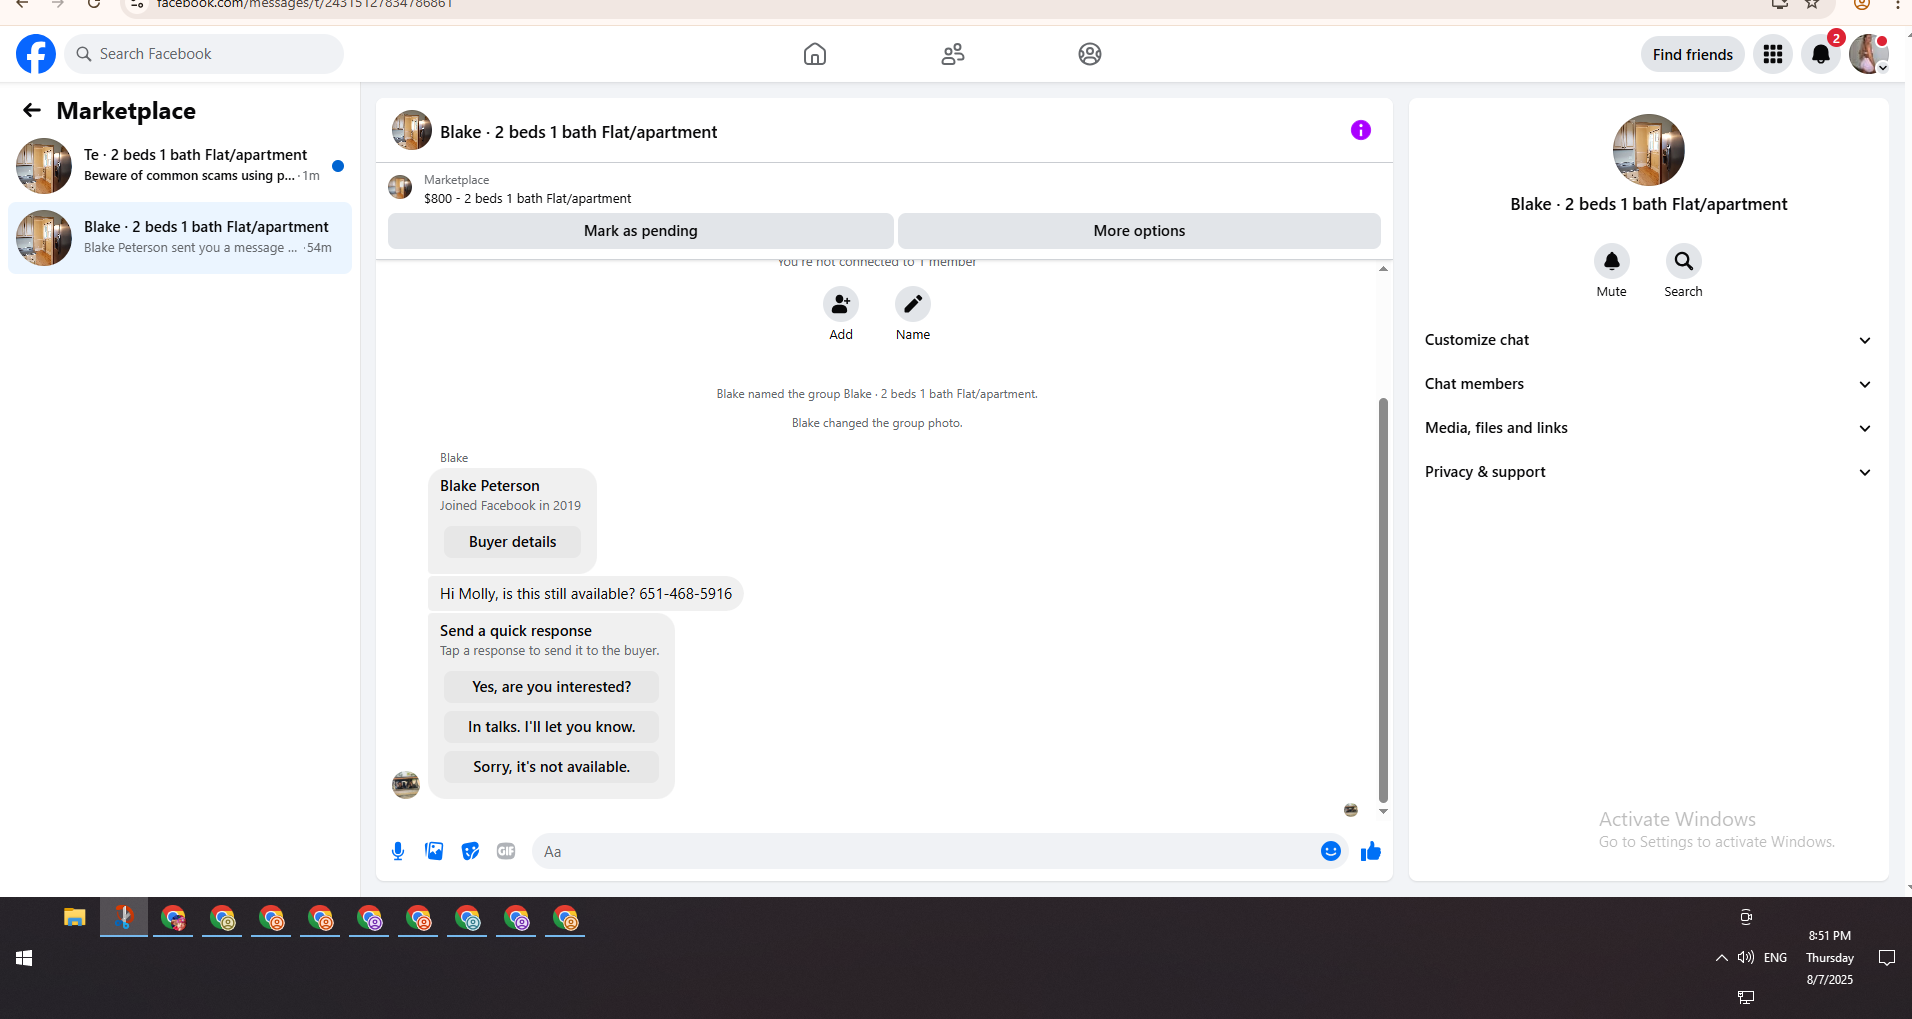Click the listing thumbnail beside the Marketplace price
This screenshot has height=1019, width=1912.
pos(400,188)
